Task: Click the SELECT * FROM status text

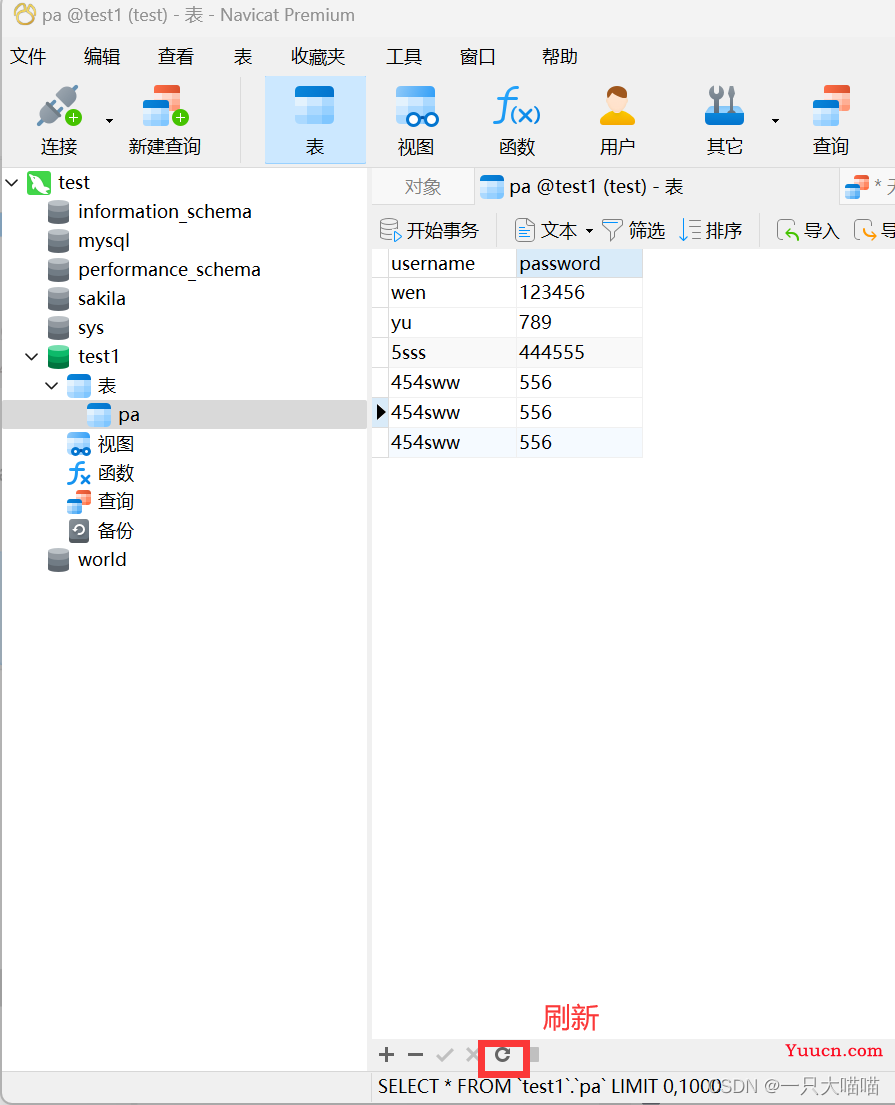Action: (x=550, y=1087)
